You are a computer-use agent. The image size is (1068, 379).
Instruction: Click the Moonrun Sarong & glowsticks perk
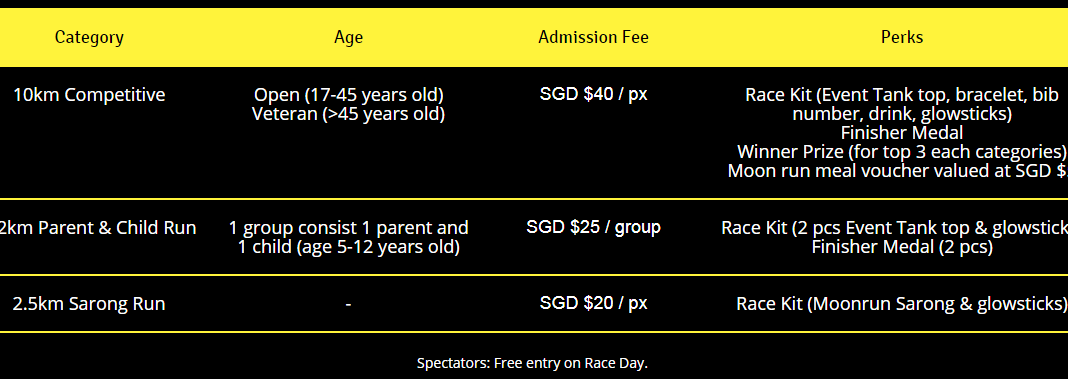(902, 303)
